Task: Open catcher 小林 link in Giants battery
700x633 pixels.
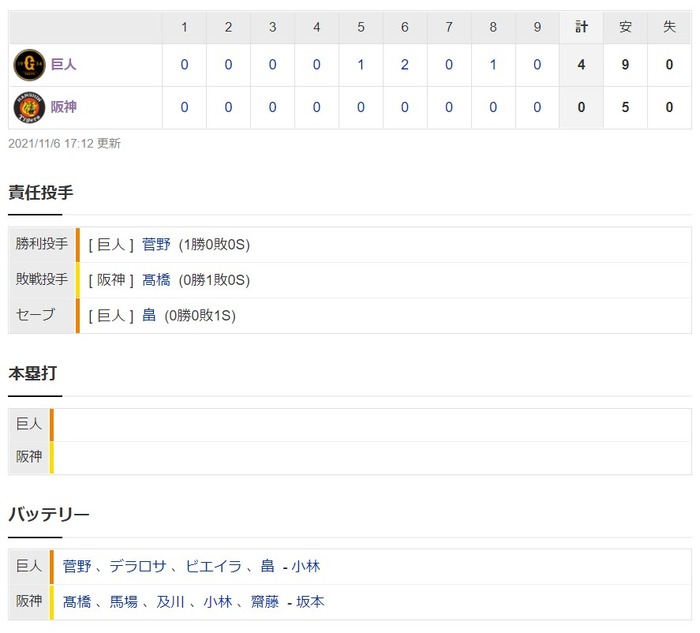Action: pyautogui.click(x=306, y=566)
